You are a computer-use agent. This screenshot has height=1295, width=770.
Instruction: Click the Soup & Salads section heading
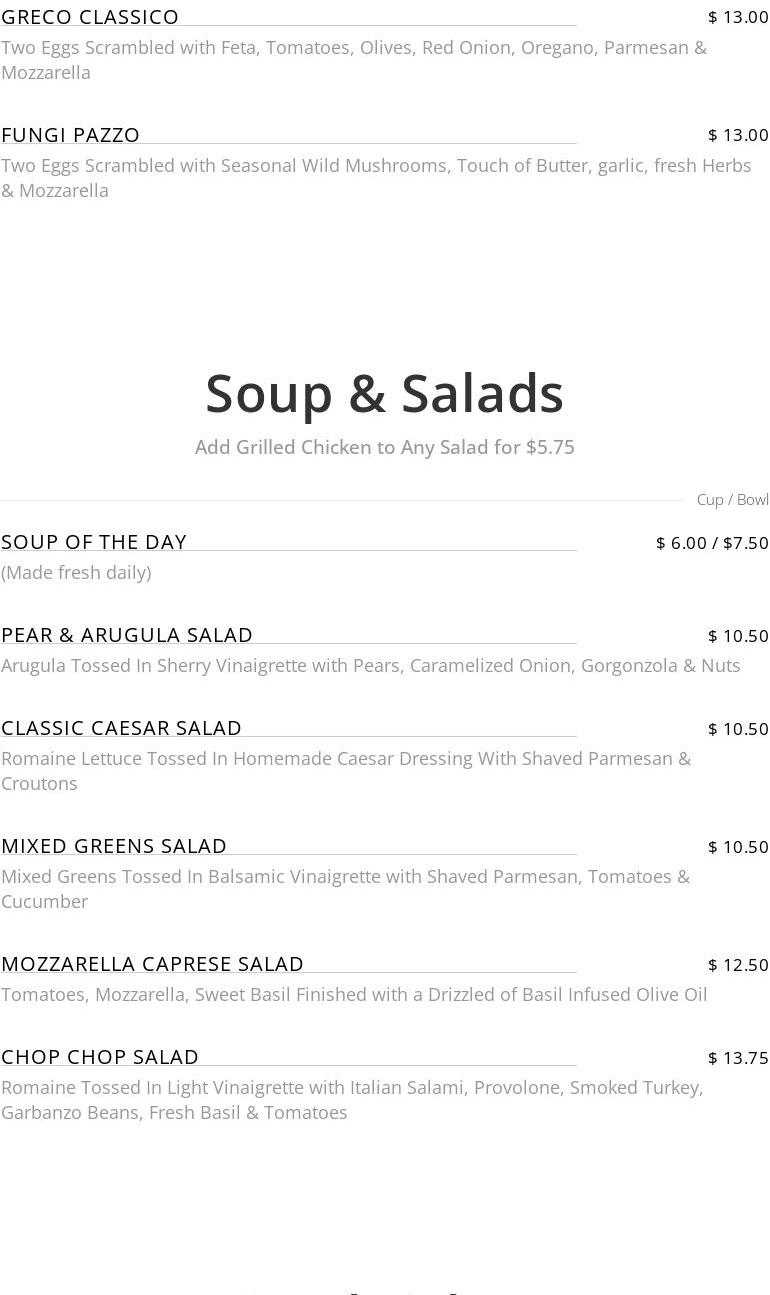coord(384,393)
